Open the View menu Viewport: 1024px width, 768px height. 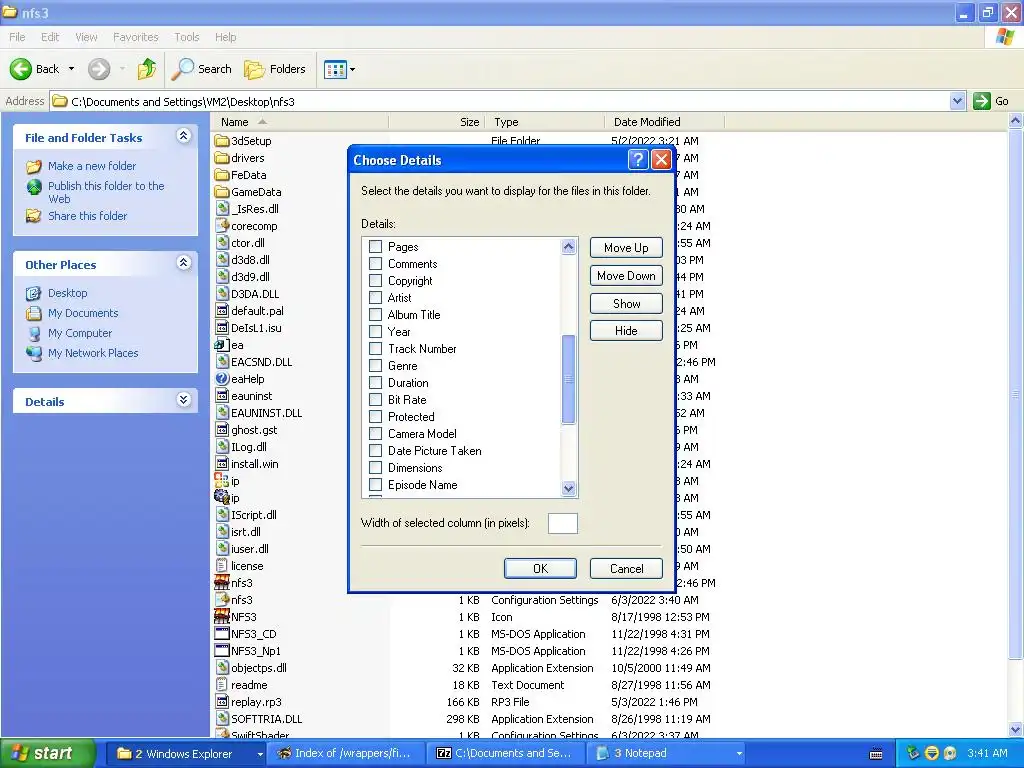tap(86, 37)
